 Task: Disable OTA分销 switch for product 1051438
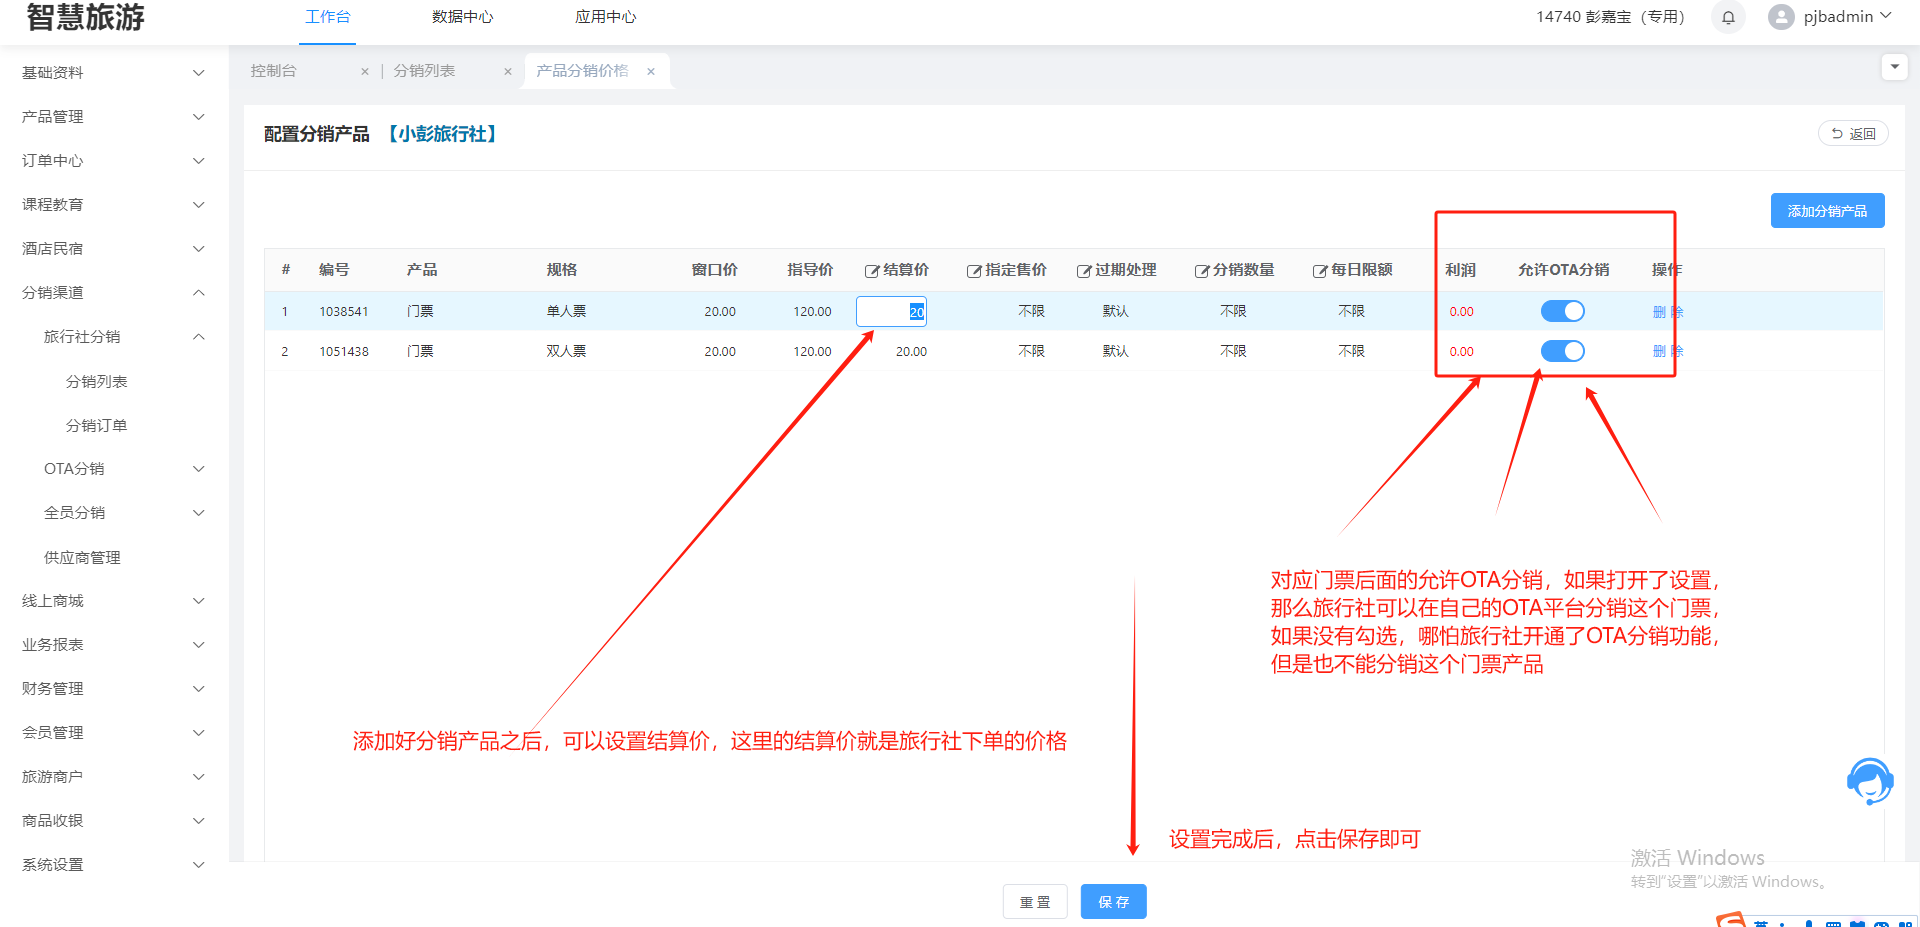tap(1562, 351)
